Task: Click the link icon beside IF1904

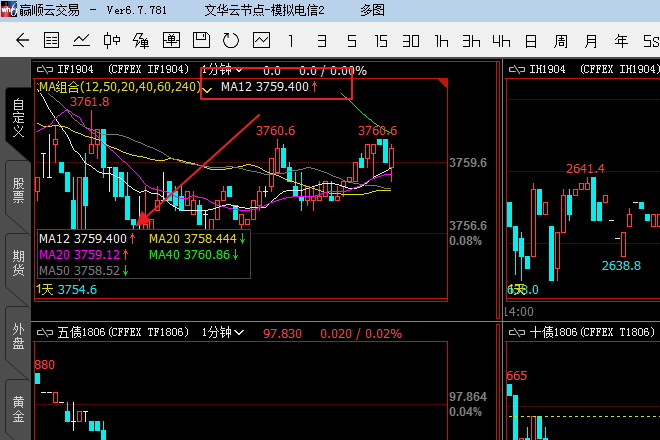Action: coord(45,69)
